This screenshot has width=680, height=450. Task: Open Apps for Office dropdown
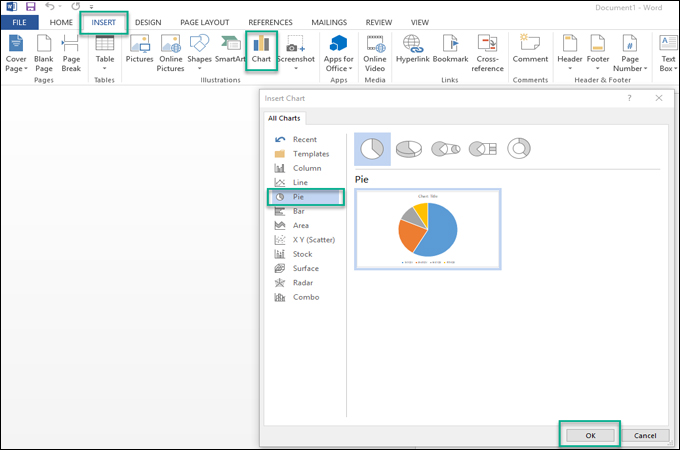(339, 54)
